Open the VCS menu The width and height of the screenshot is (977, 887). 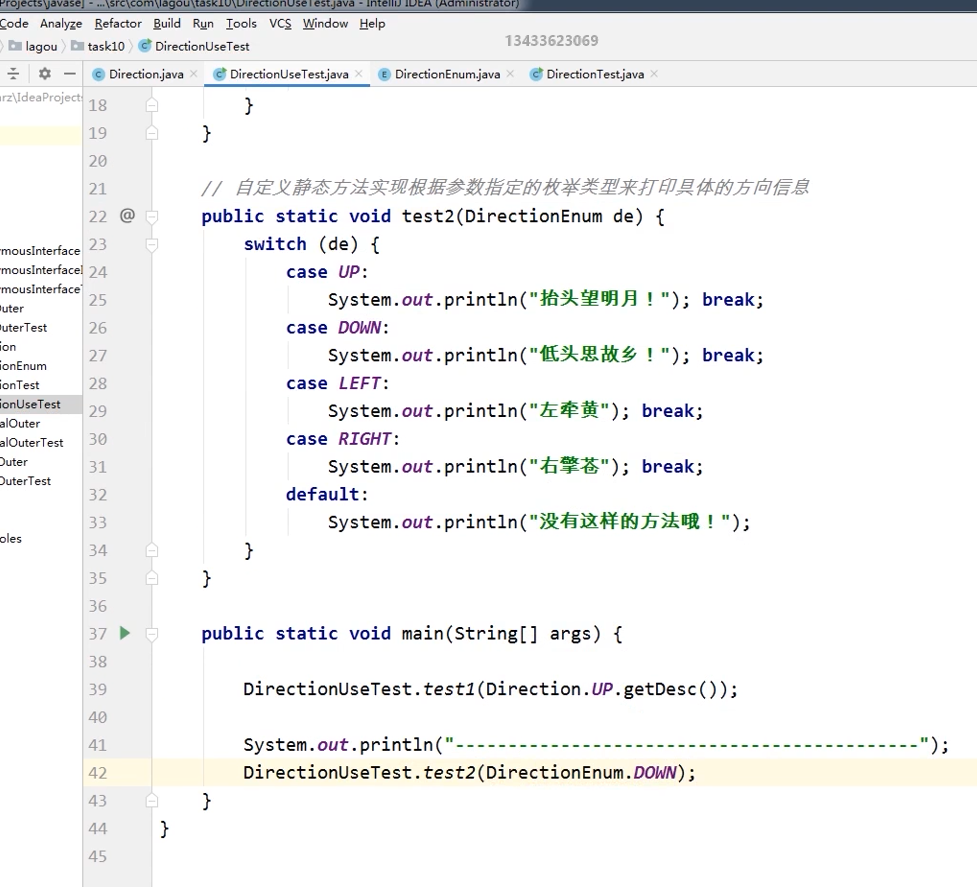(x=280, y=24)
